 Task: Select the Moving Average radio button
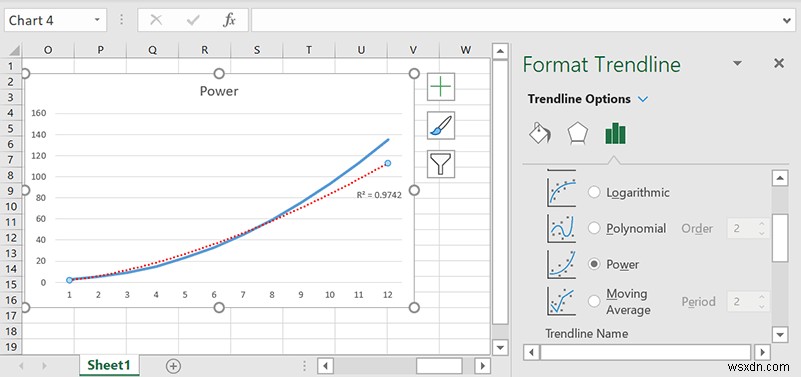coord(594,301)
